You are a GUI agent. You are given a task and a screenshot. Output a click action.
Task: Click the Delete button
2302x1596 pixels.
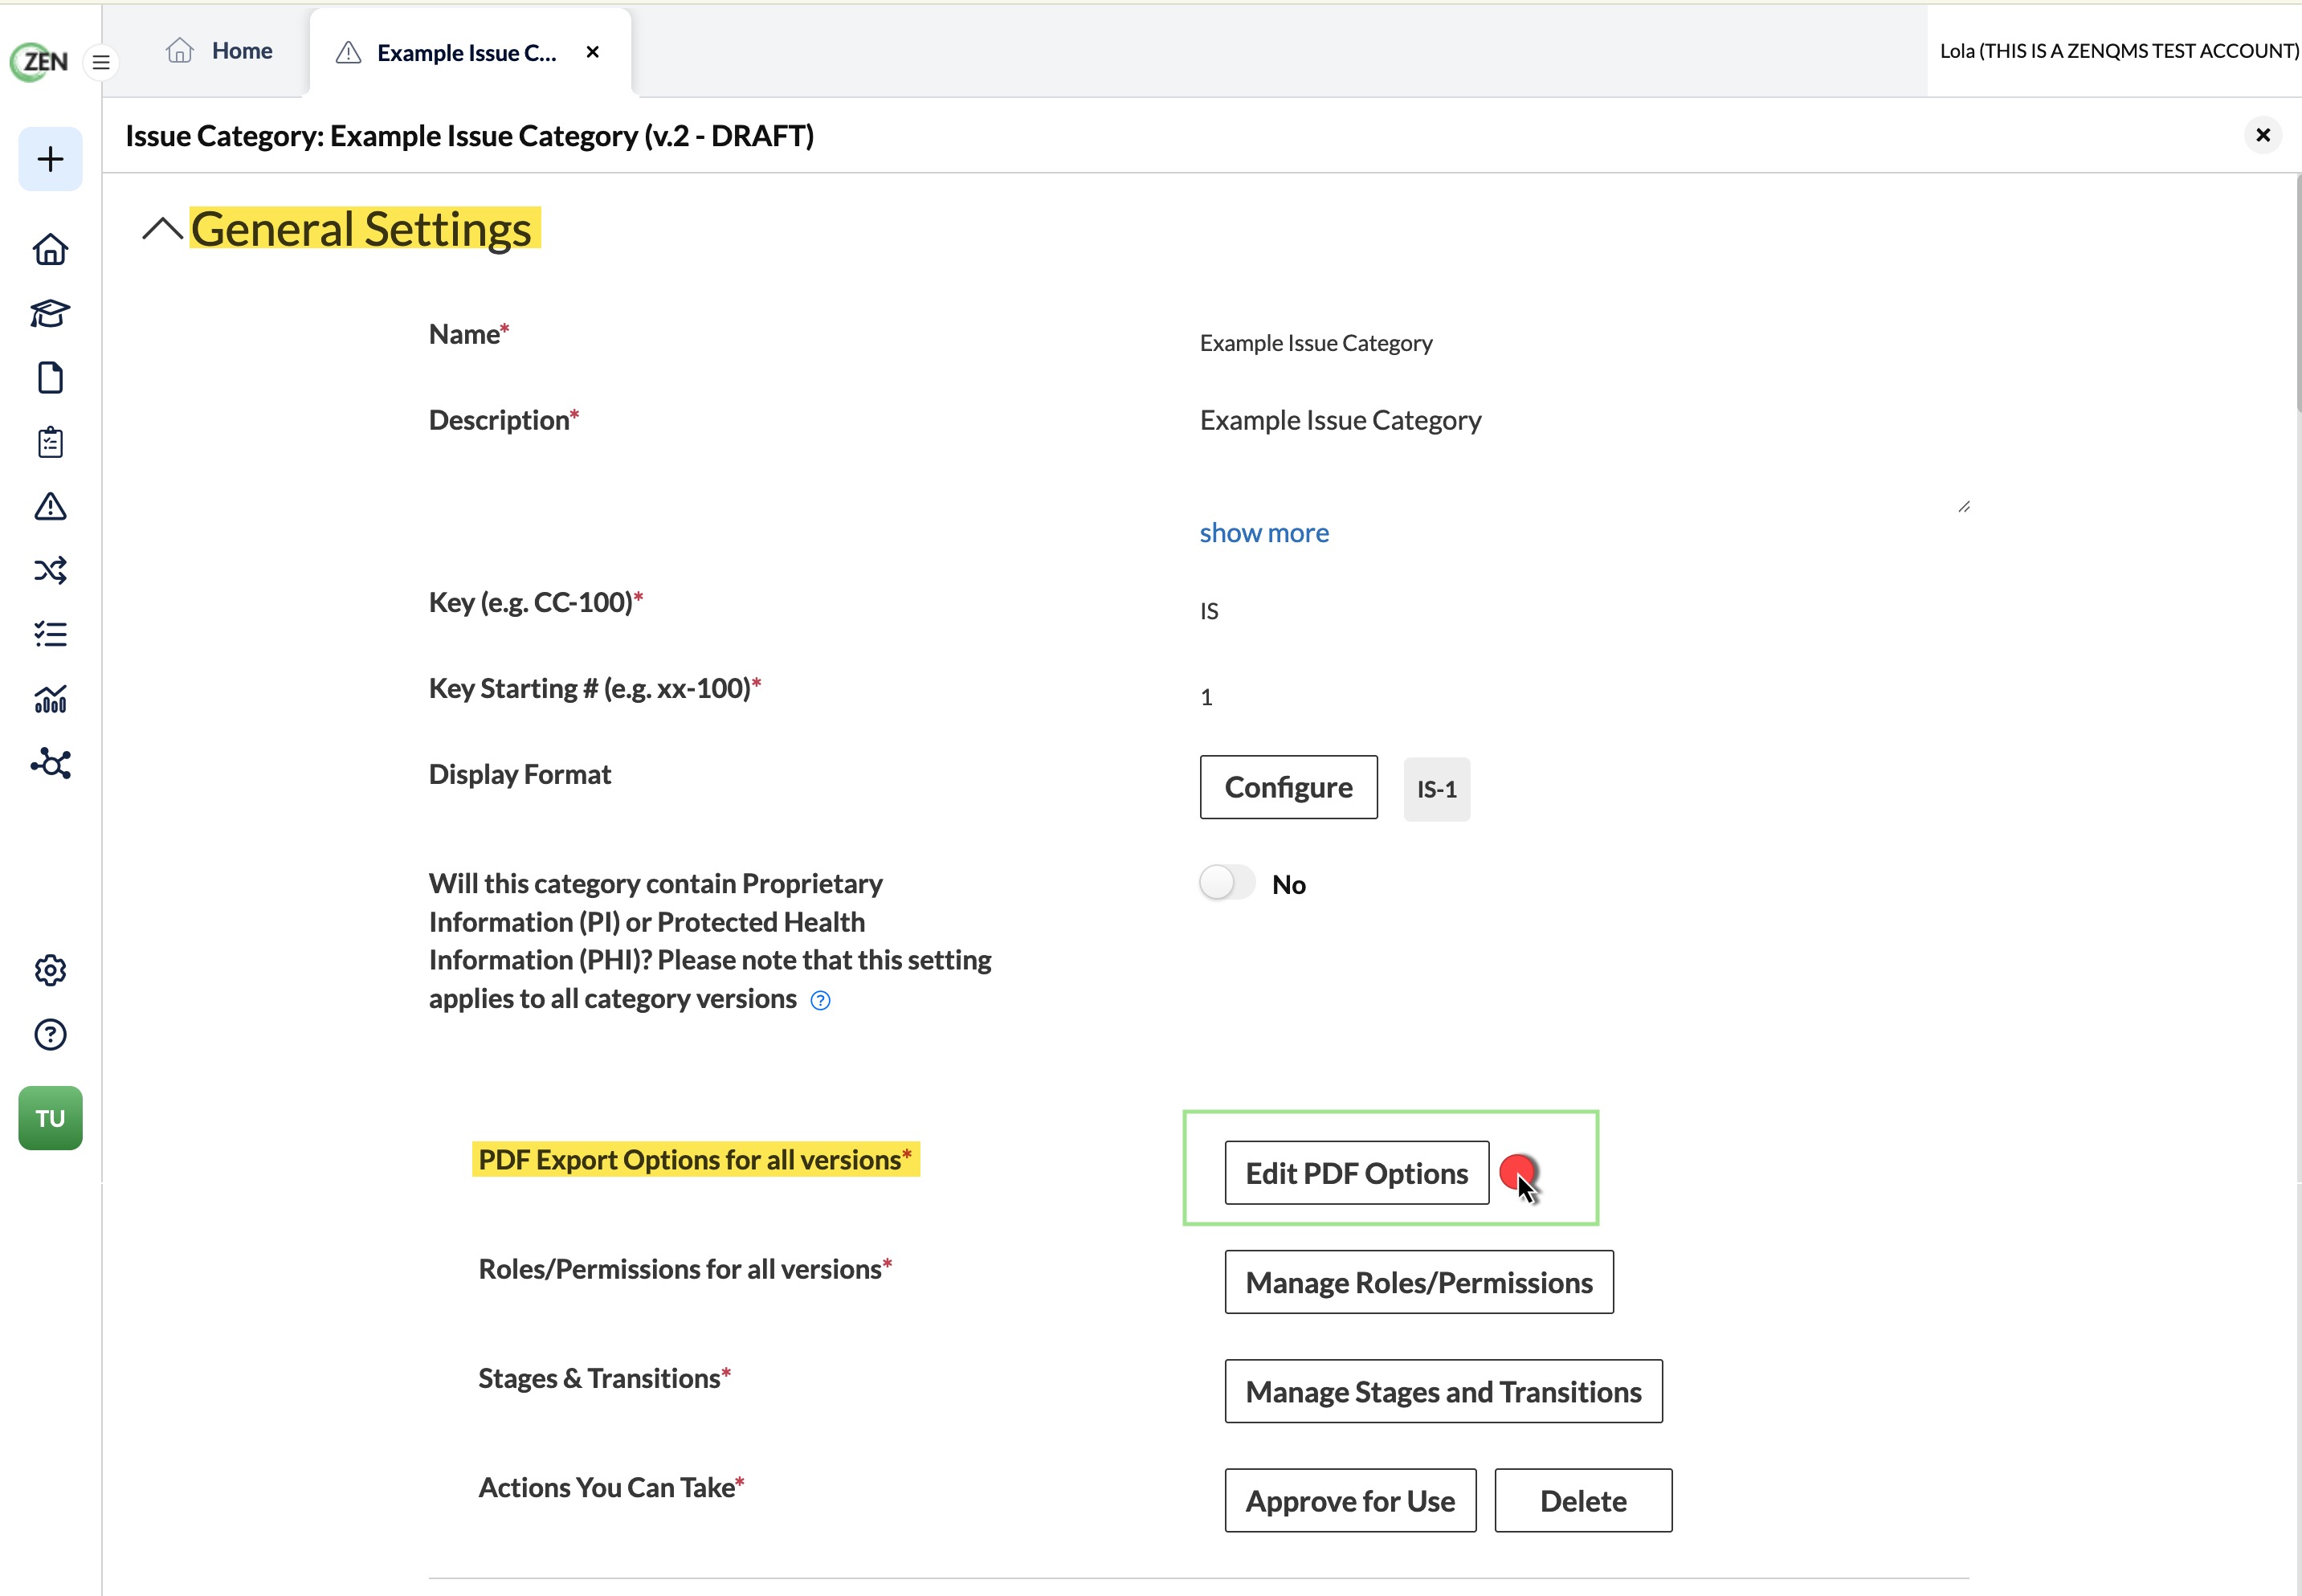(x=1583, y=1500)
